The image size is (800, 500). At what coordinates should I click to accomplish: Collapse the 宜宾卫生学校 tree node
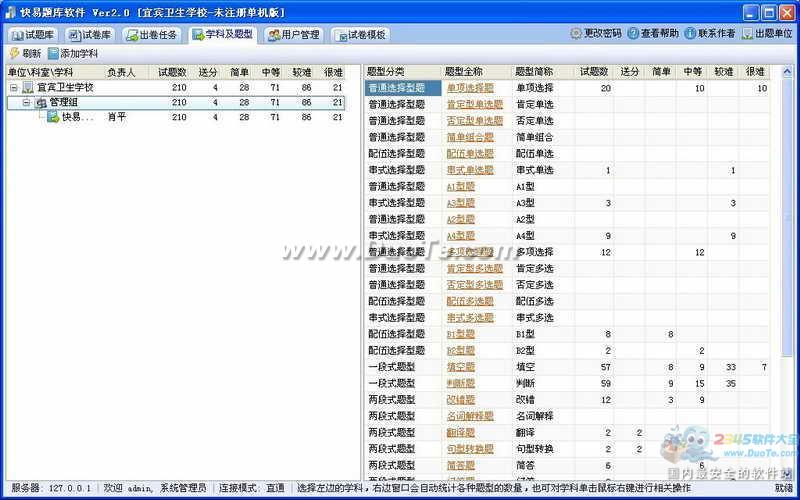(x=13, y=88)
